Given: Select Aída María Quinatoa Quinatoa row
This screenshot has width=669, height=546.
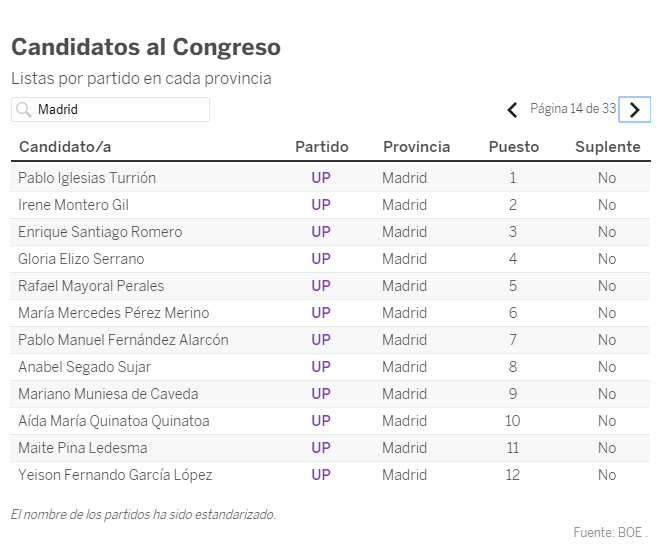Looking at the screenshot, I should pyautogui.click(x=330, y=421).
